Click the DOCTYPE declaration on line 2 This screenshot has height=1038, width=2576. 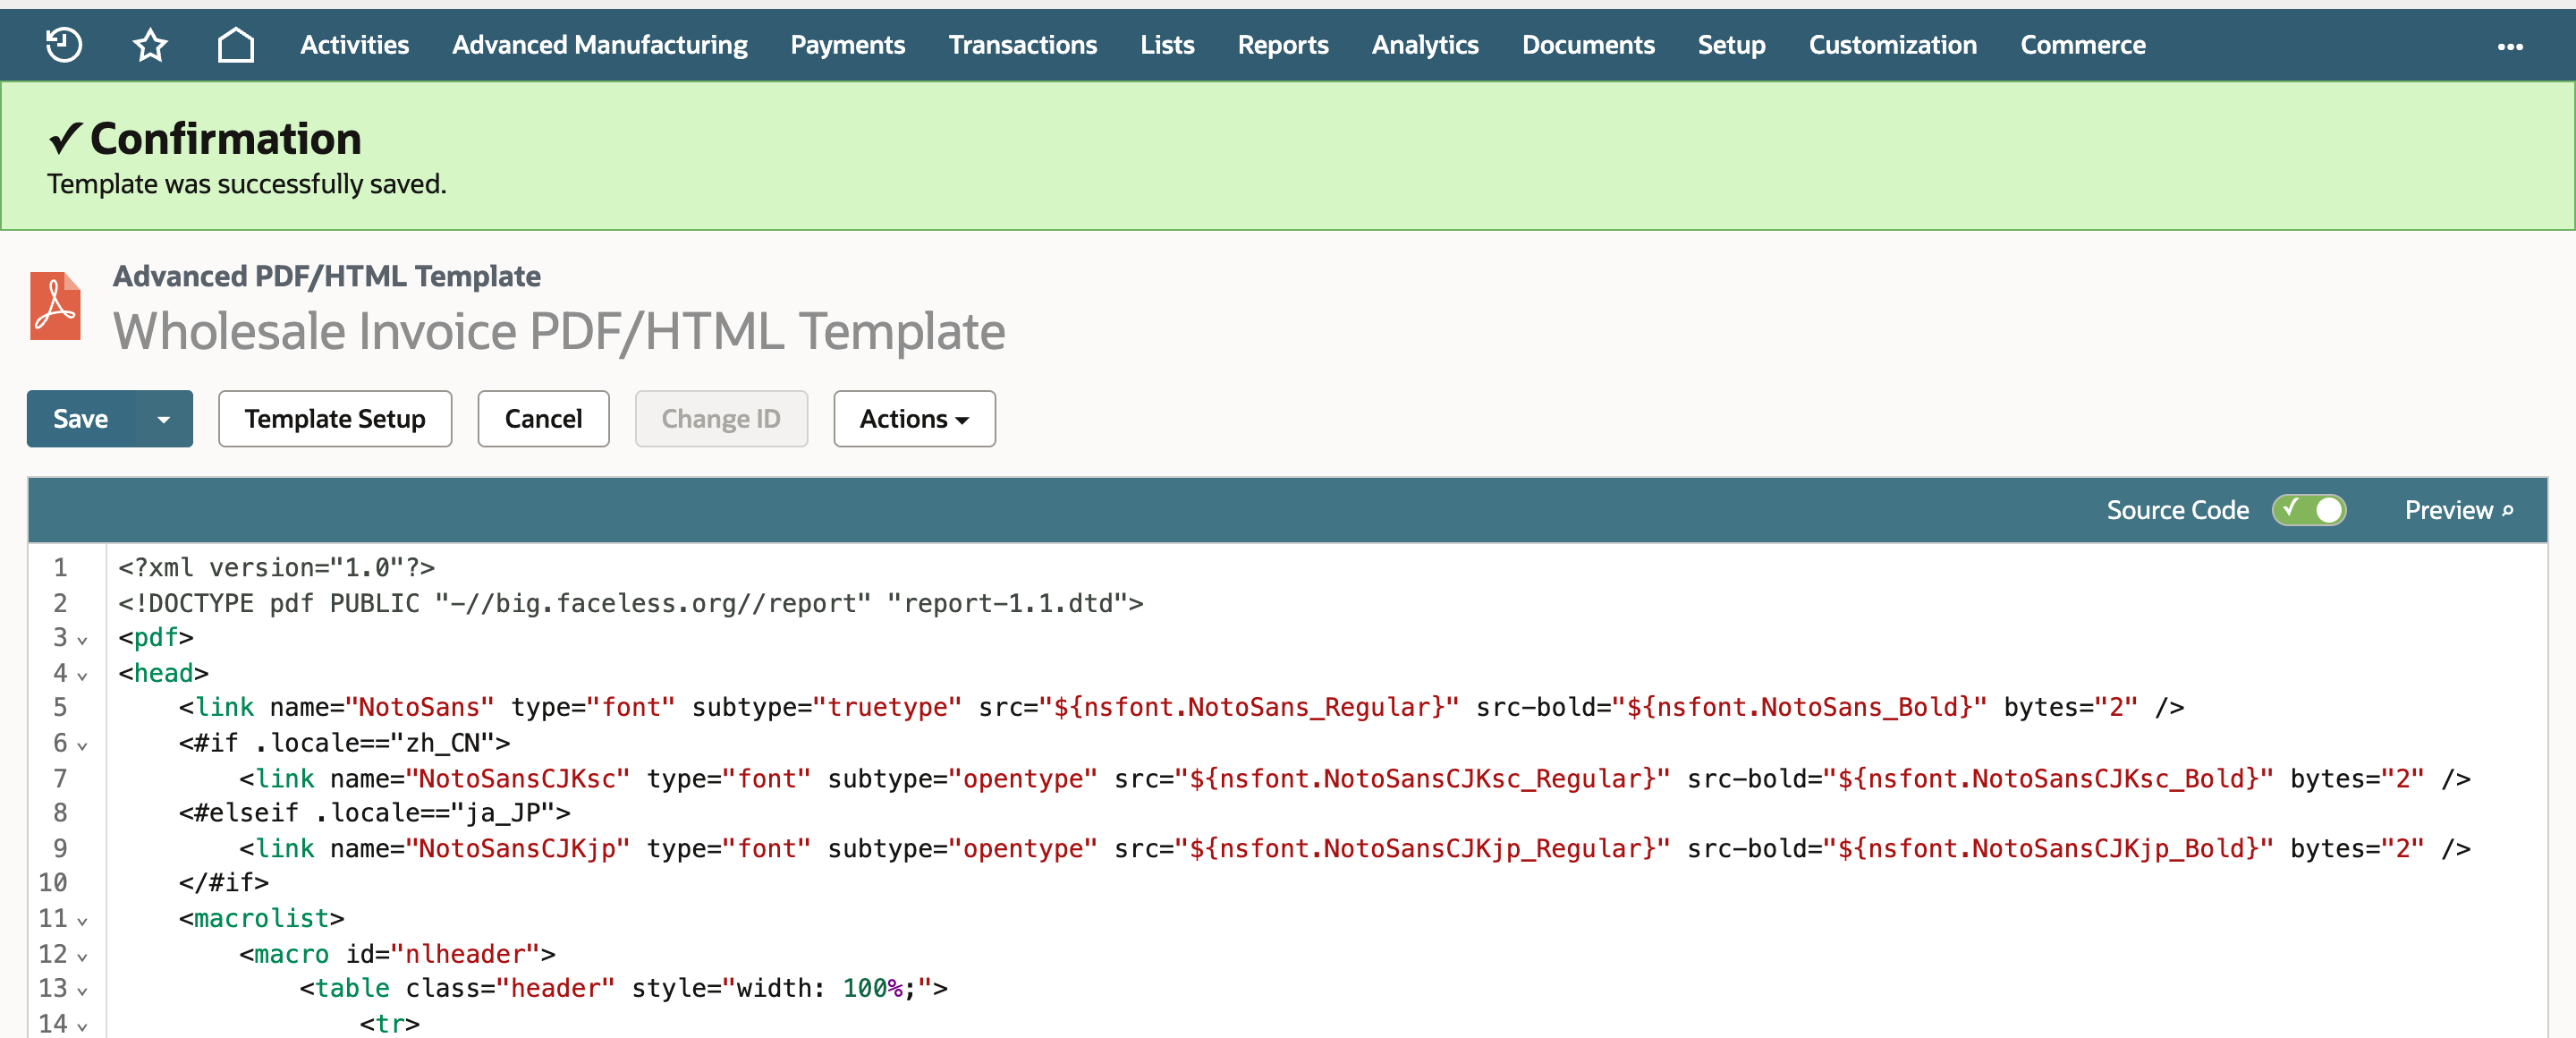tap(630, 604)
